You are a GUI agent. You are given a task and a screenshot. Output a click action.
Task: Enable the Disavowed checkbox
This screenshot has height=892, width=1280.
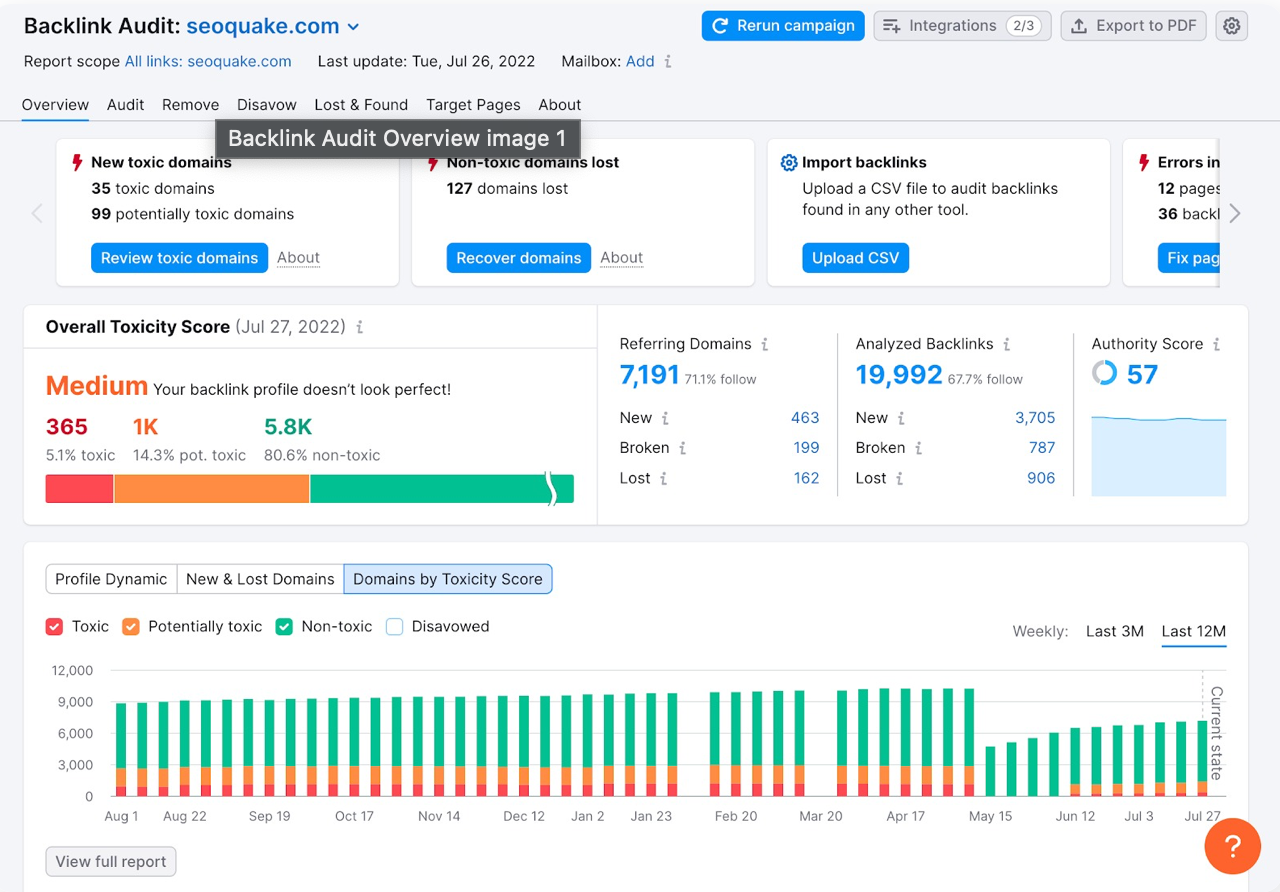click(394, 627)
